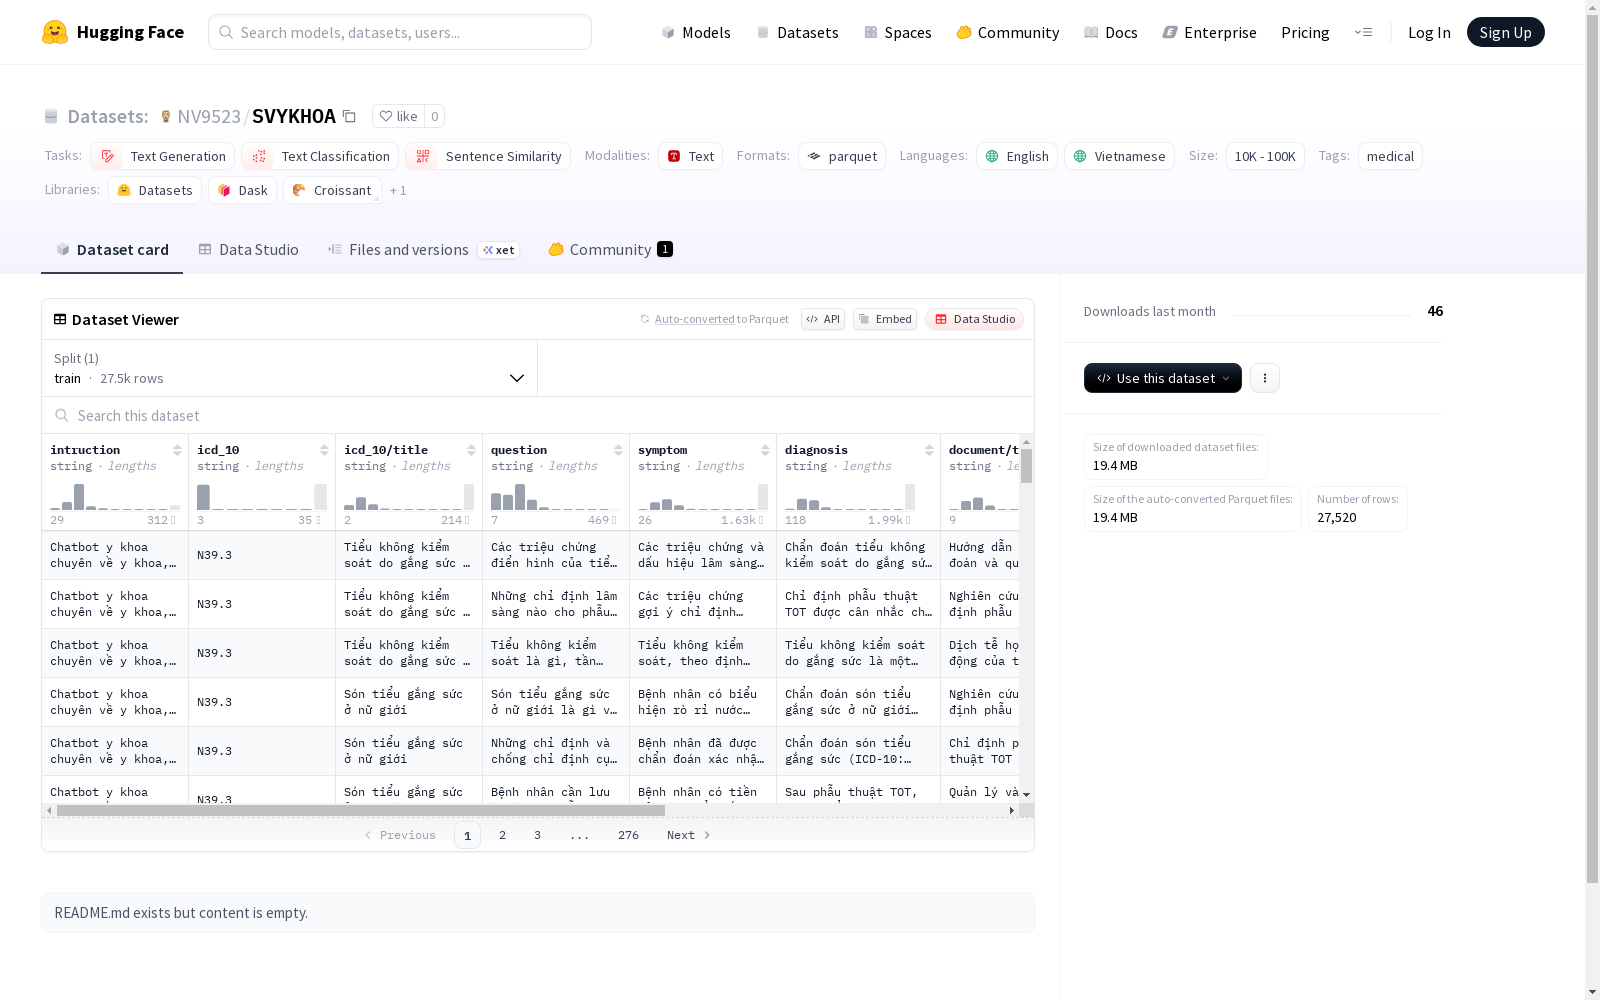Open the more navigation menu icon
The height and width of the screenshot is (1000, 1600).
(x=1364, y=32)
